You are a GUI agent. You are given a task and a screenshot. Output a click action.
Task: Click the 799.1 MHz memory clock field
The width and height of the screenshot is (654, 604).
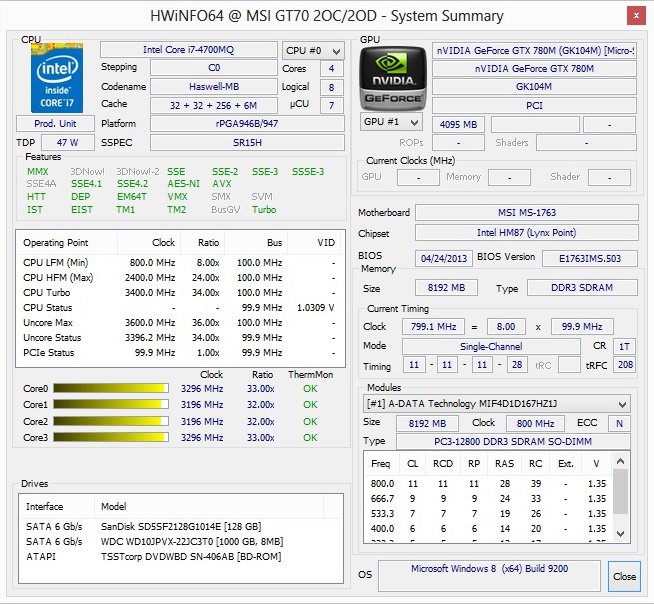click(x=433, y=326)
